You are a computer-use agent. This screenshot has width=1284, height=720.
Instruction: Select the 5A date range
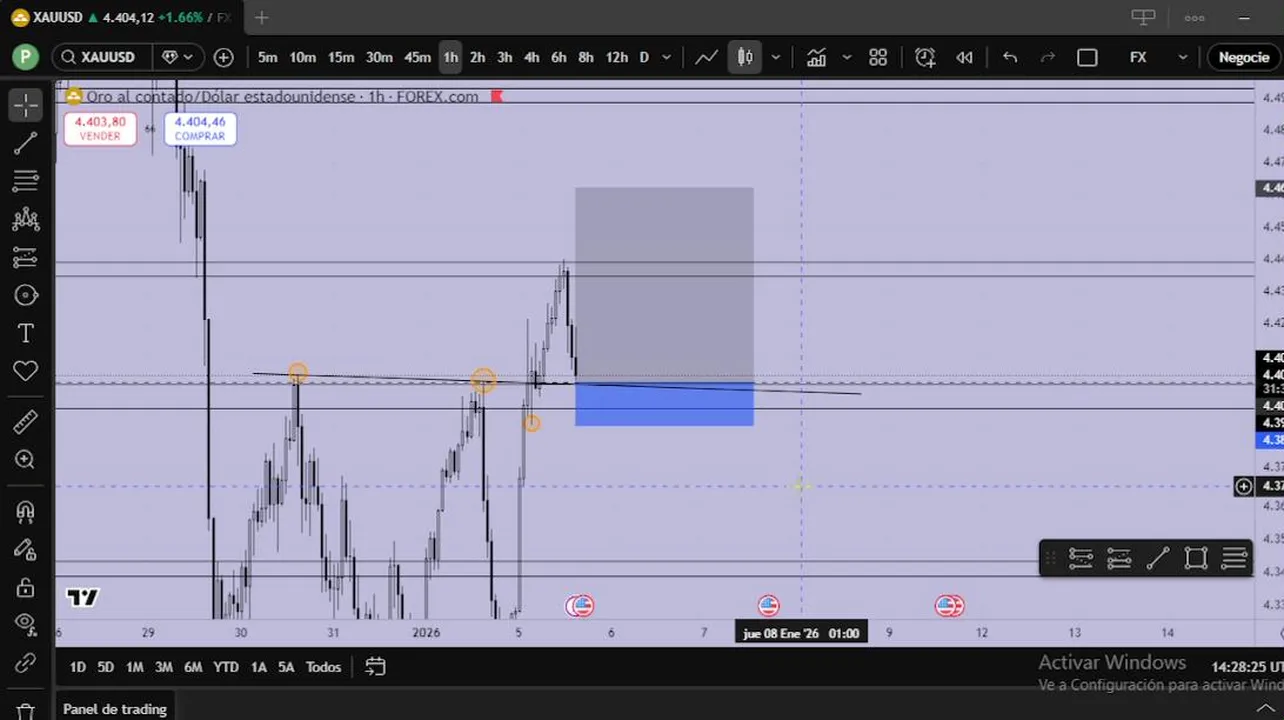click(286, 667)
